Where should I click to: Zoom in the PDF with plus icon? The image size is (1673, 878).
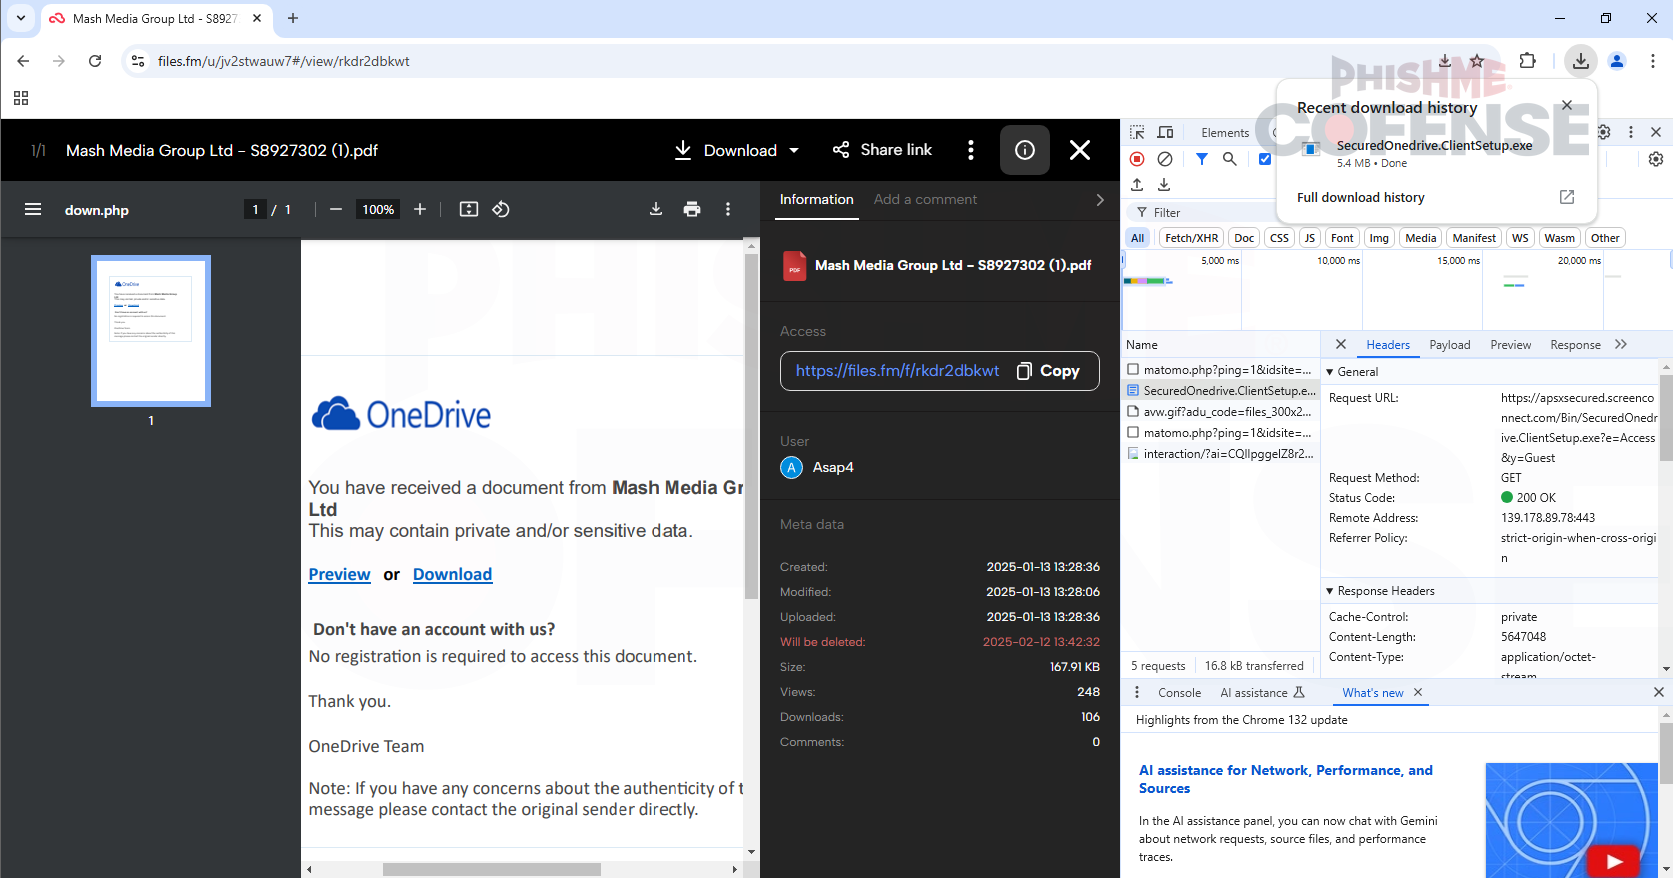pyautogui.click(x=420, y=209)
